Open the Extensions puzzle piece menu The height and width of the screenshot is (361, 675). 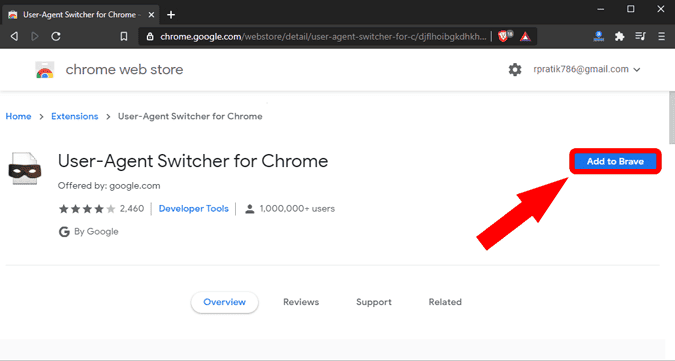619,37
